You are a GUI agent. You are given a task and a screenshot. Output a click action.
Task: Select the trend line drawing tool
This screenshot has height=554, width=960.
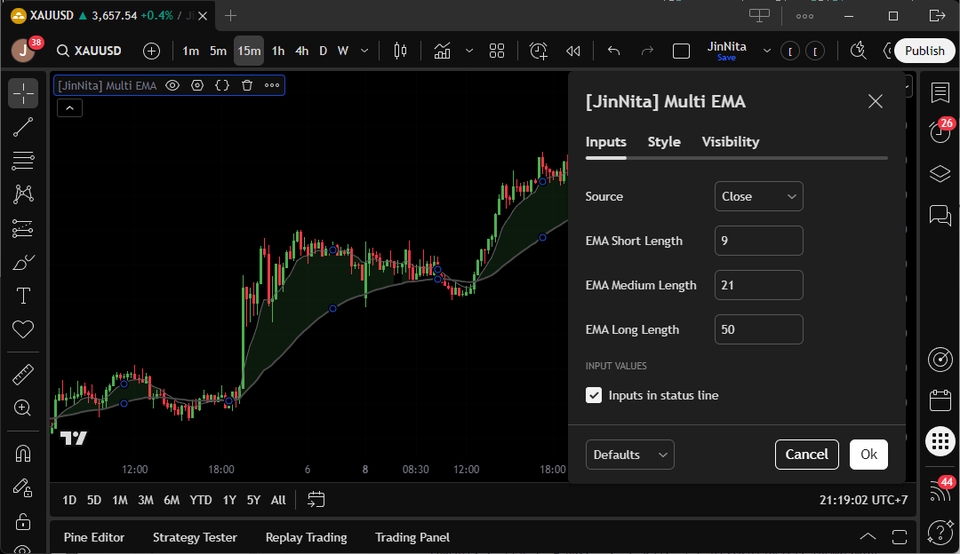(23, 127)
